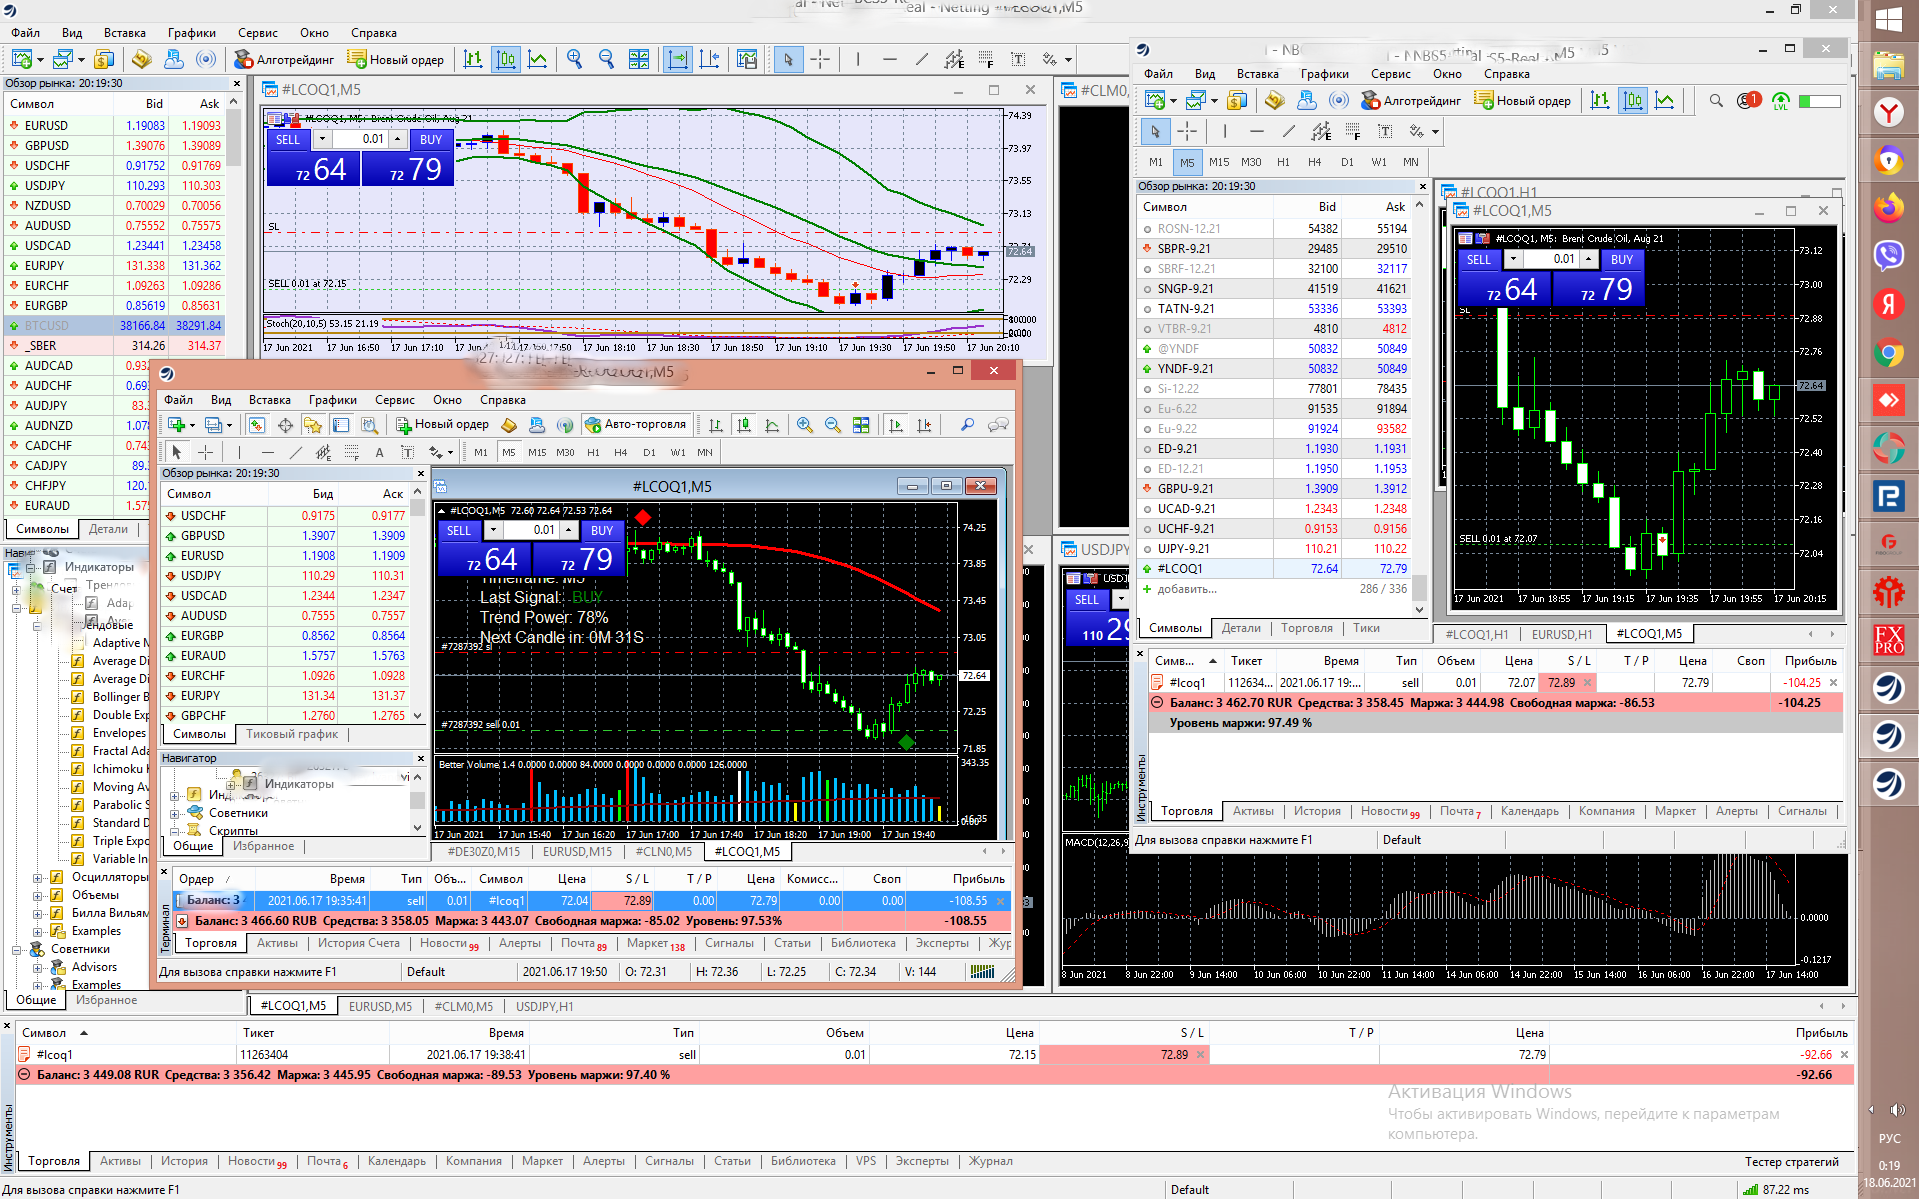Toggle candlestick mode in main window toolbar
1919x1199 pixels.
(506, 59)
